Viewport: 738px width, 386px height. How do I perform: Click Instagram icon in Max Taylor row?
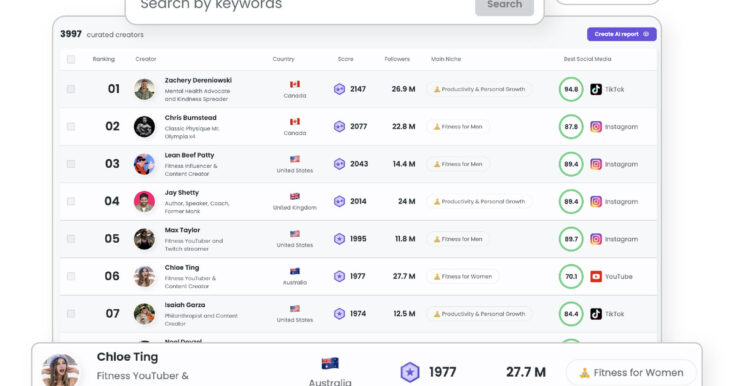point(596,239)
